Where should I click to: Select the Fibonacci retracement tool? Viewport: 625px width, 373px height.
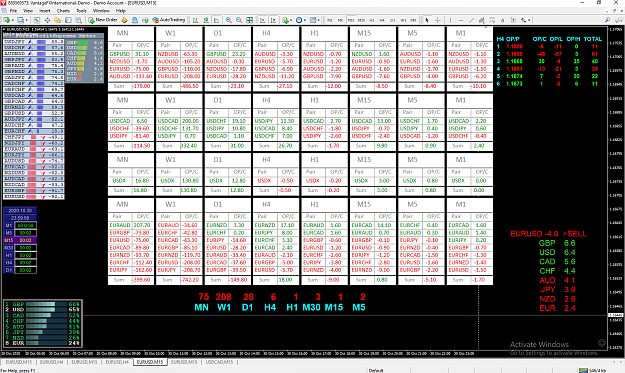point(492,20)
